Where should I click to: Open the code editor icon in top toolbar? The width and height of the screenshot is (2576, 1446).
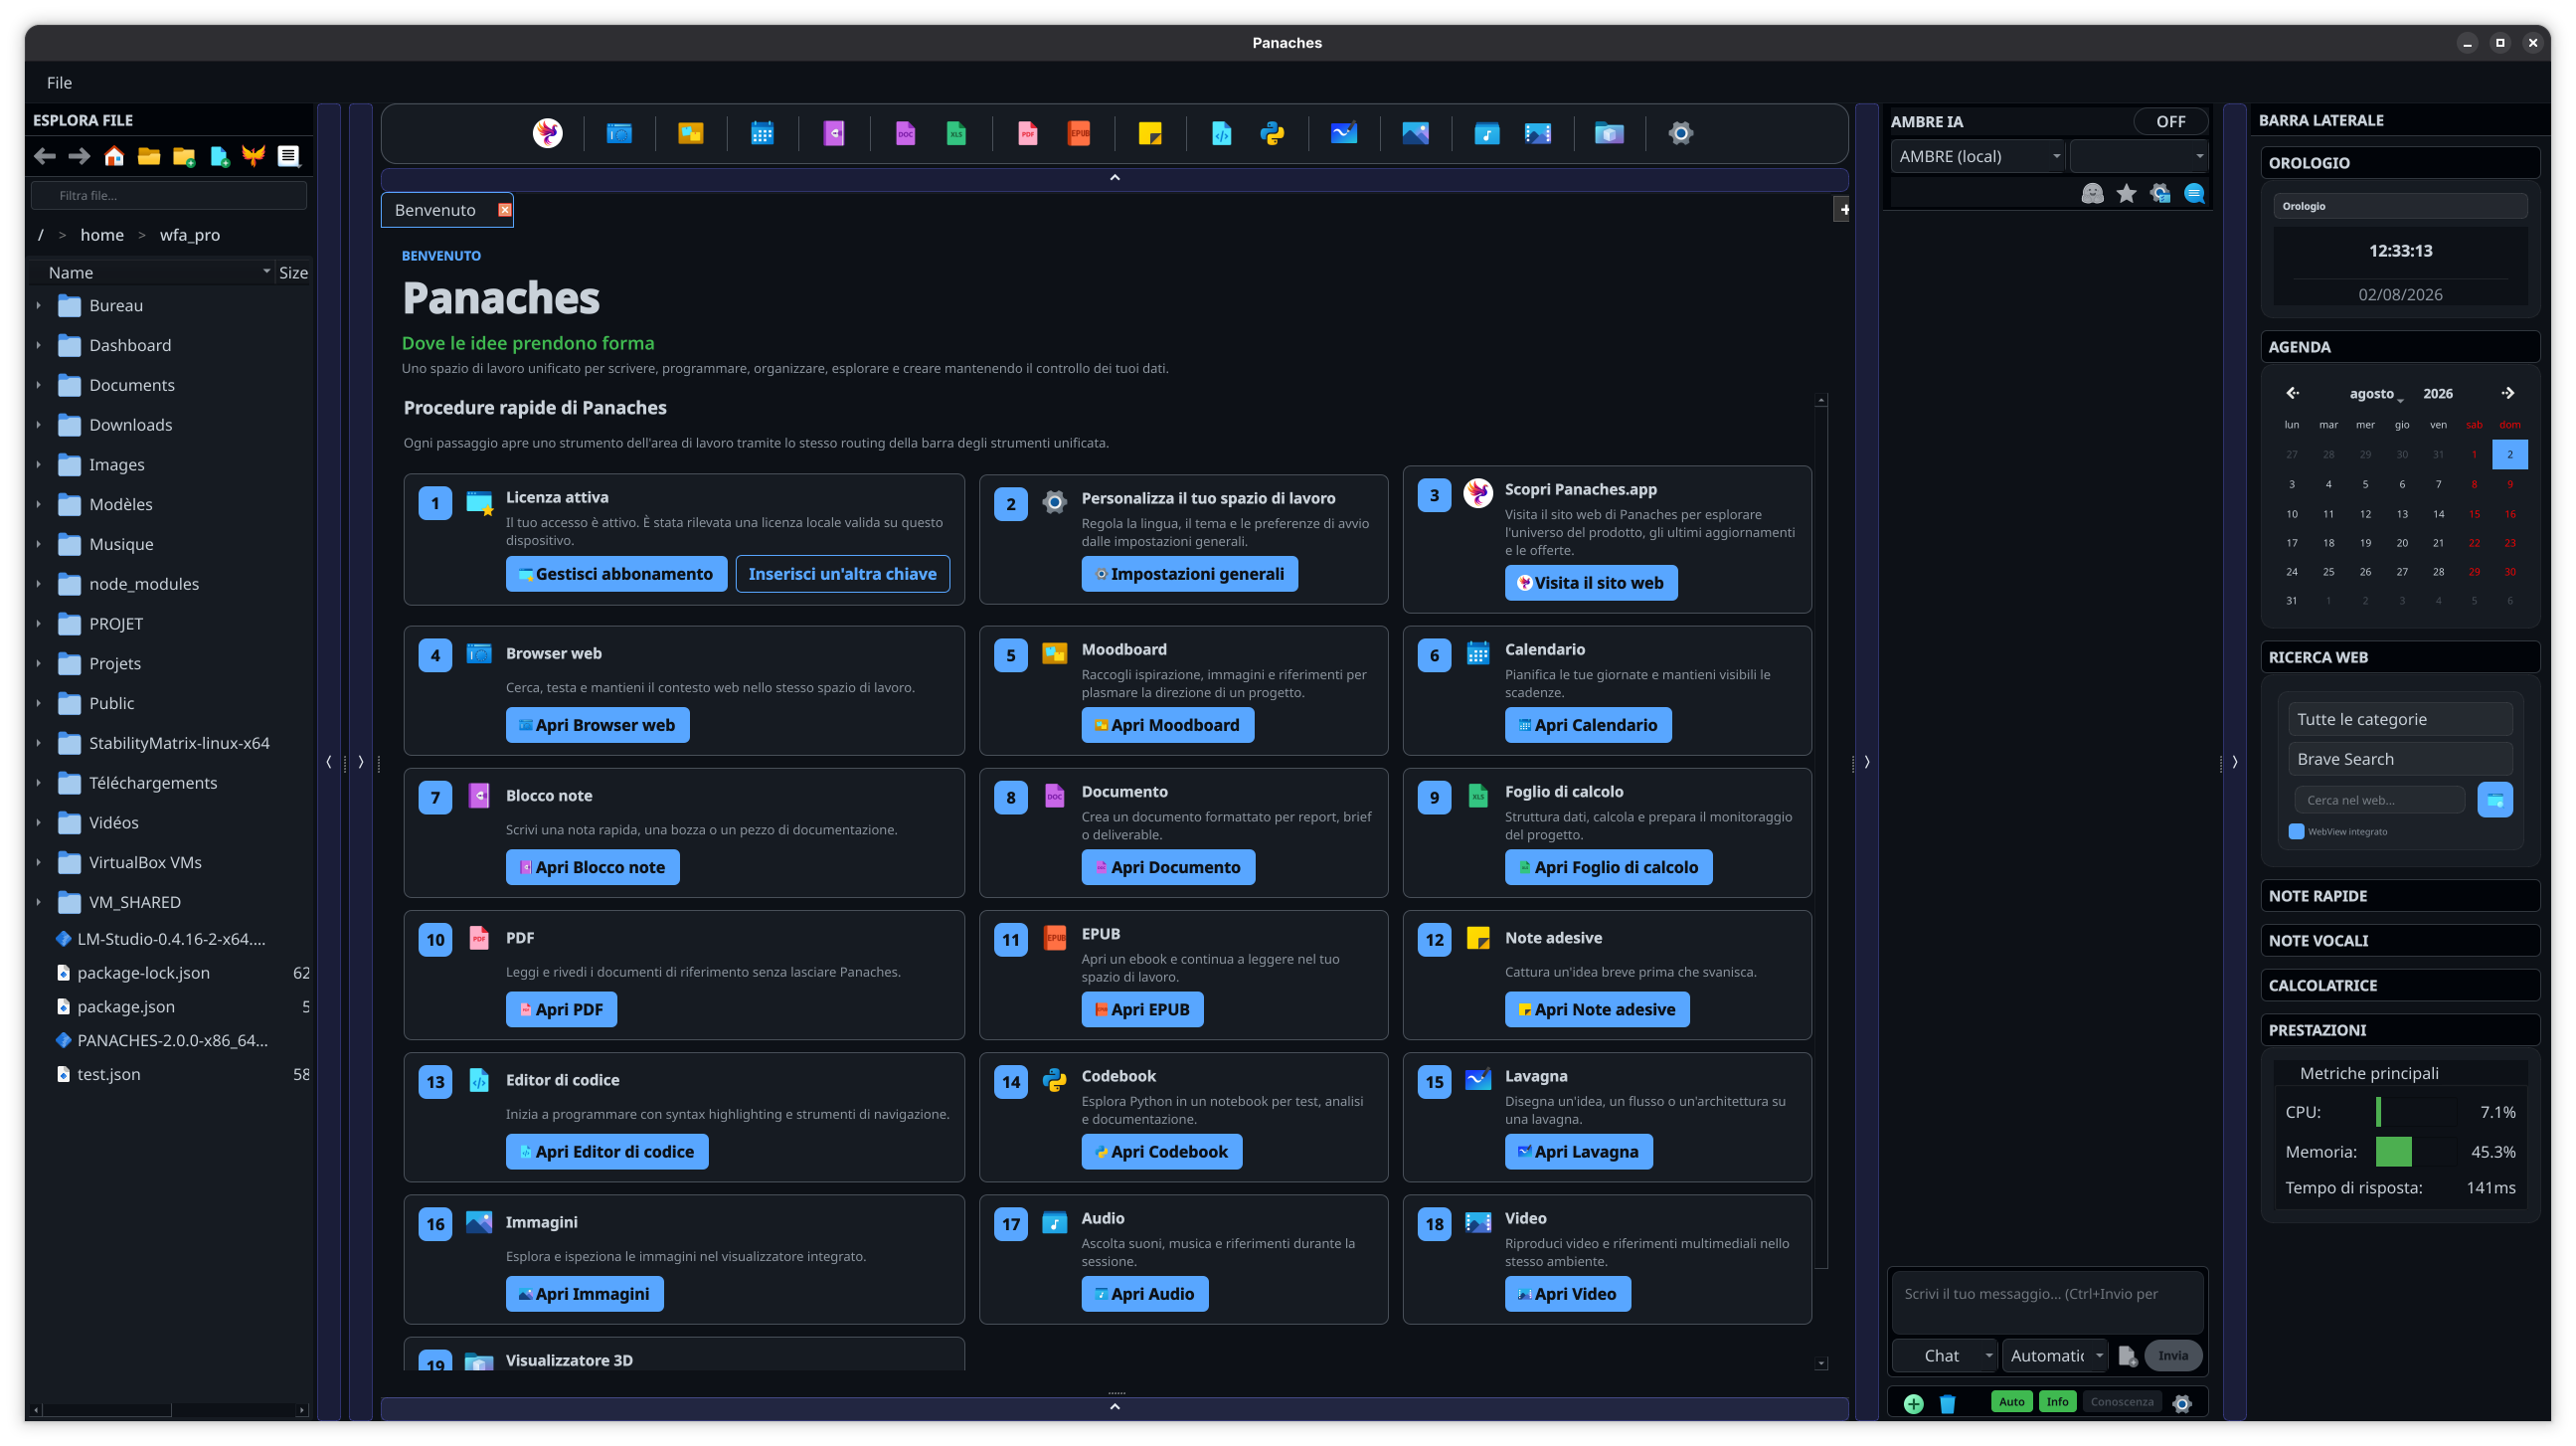tap(1221, 133)
